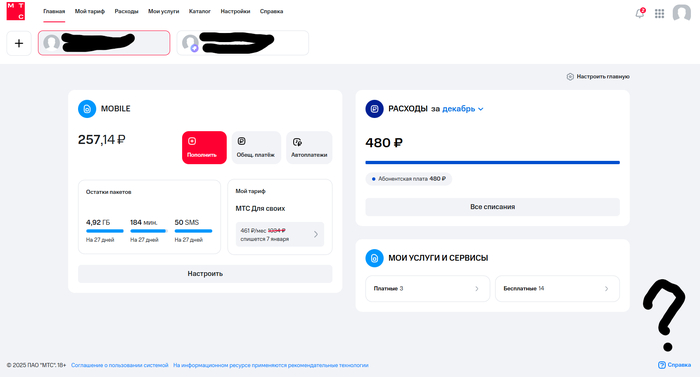700x377 pixels.
Task: Click the Настроить главную link text
Action: tap(603, 77)
